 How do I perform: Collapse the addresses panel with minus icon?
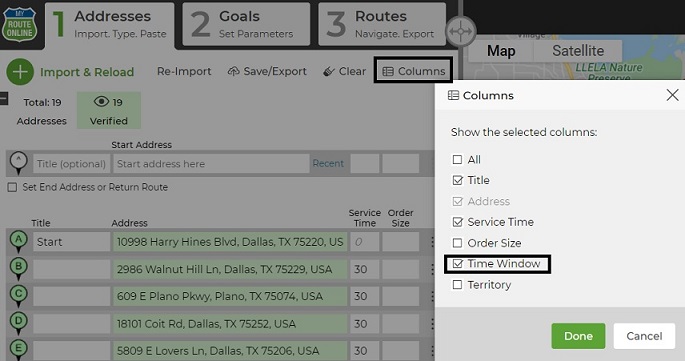[x=3, y=98]
